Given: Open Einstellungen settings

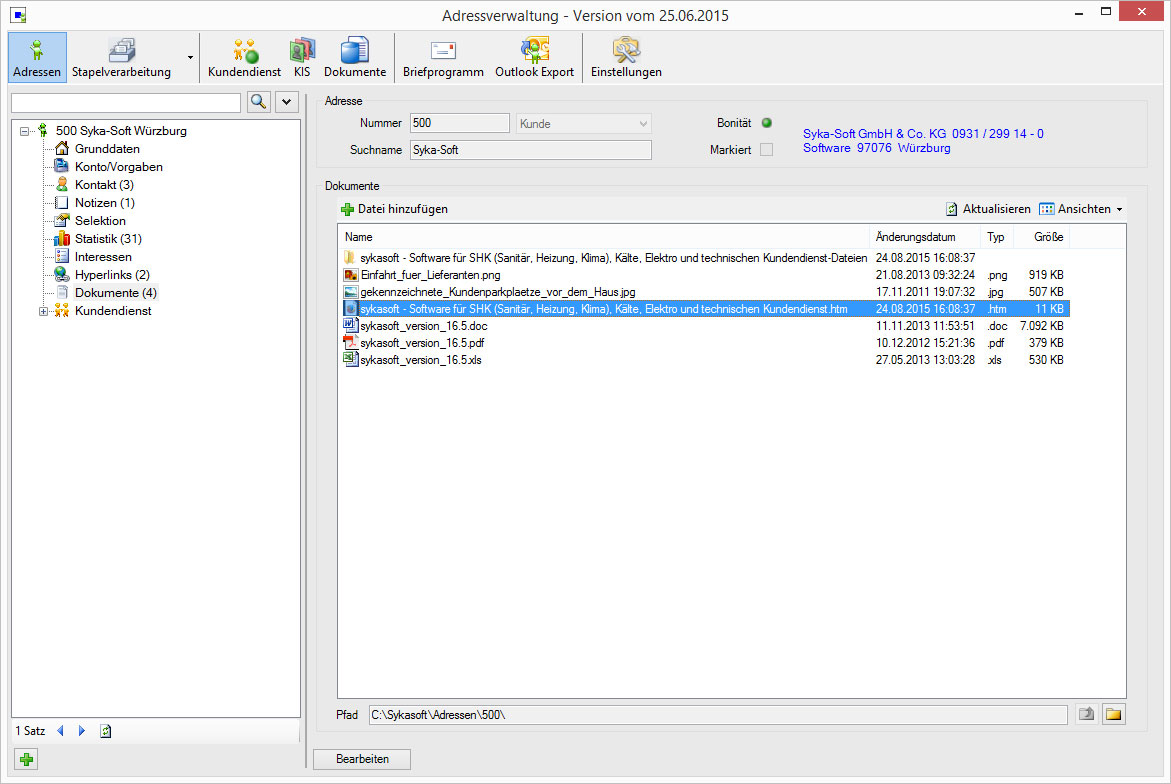Looking at the screenshot, I should (x=626, y=58).
